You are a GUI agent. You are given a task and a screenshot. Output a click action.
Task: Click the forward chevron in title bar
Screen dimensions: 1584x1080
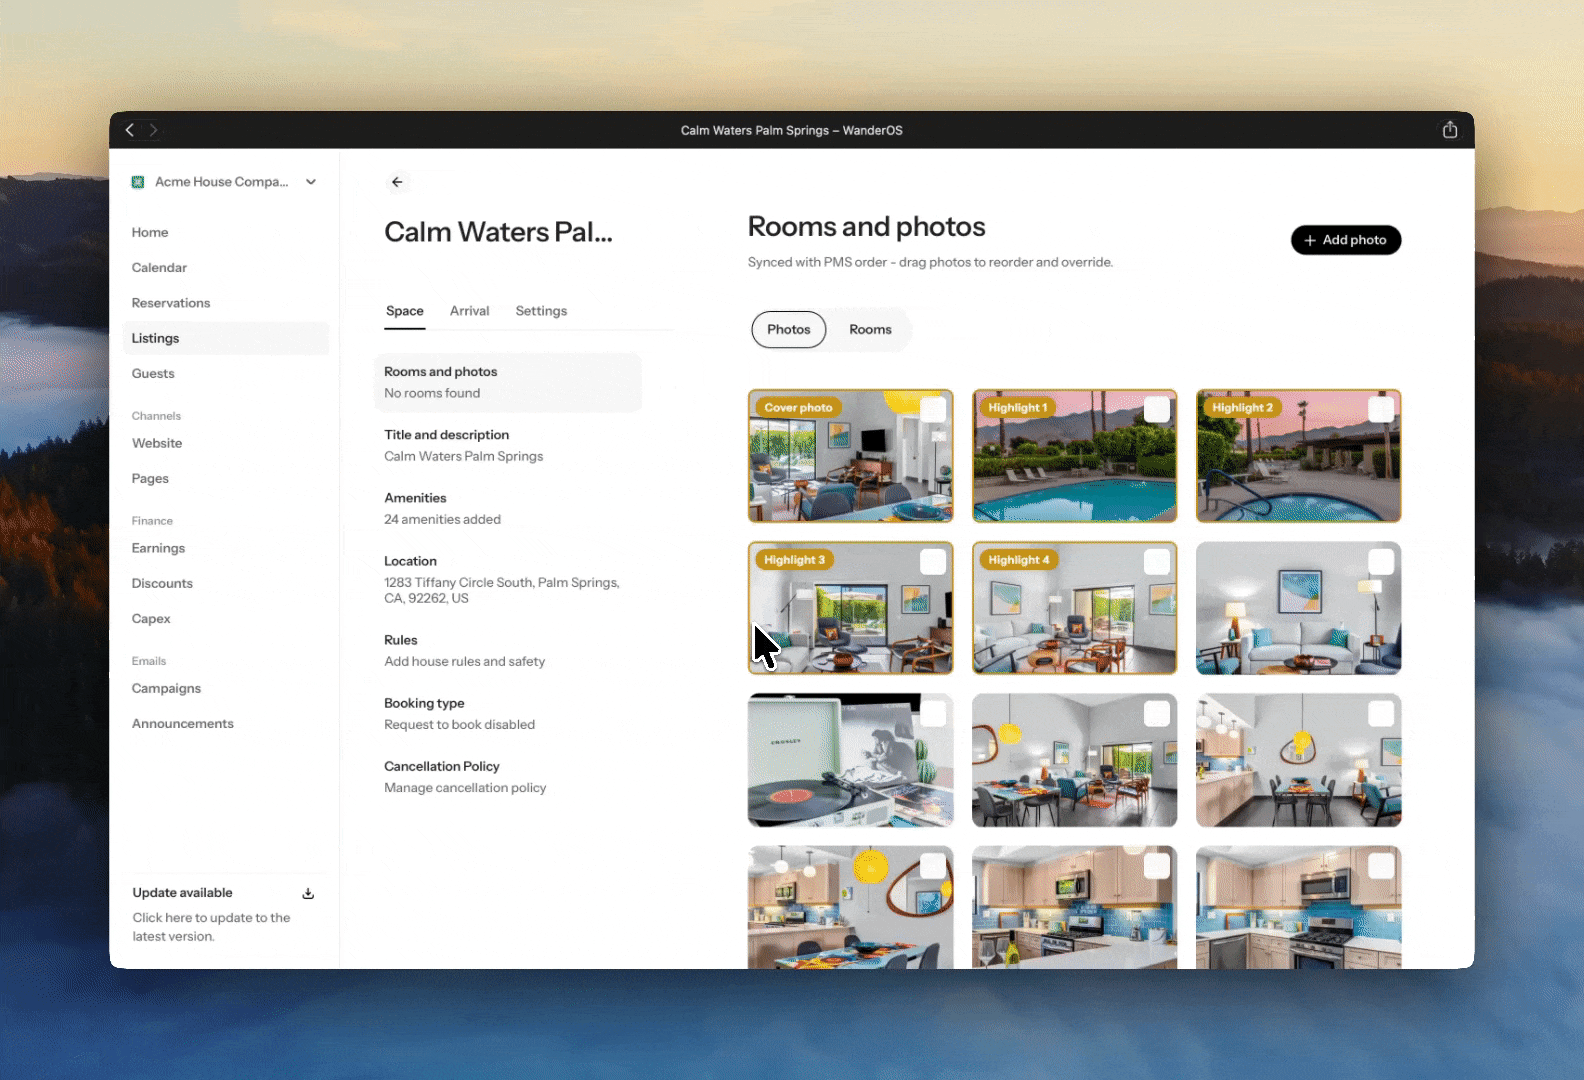(x=153, y=130)
